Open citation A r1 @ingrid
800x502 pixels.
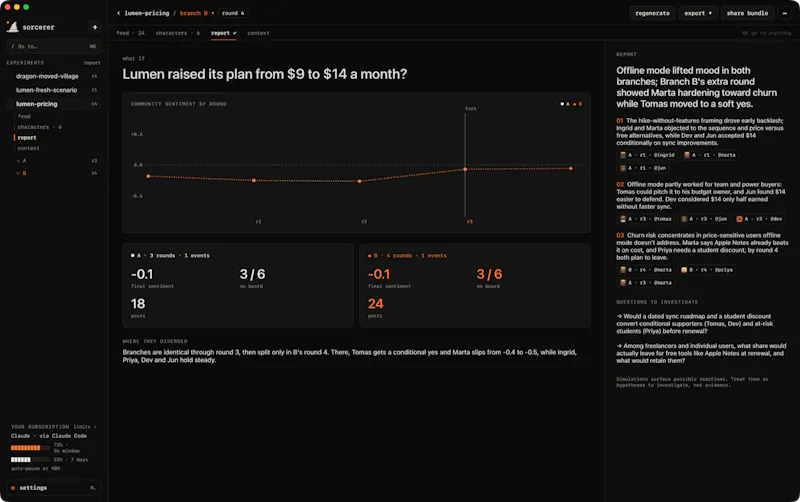(647, 155)
